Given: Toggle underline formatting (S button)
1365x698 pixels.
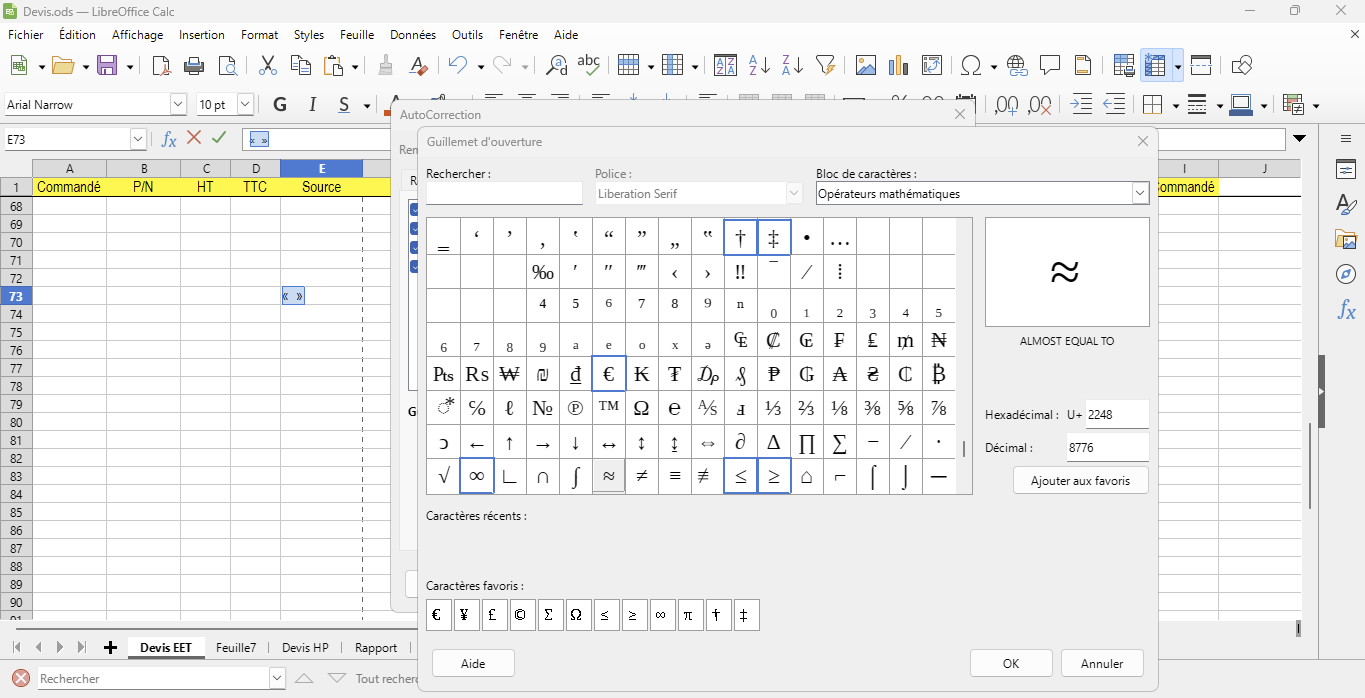Looking at the screenshot, I should coord(343,105).
